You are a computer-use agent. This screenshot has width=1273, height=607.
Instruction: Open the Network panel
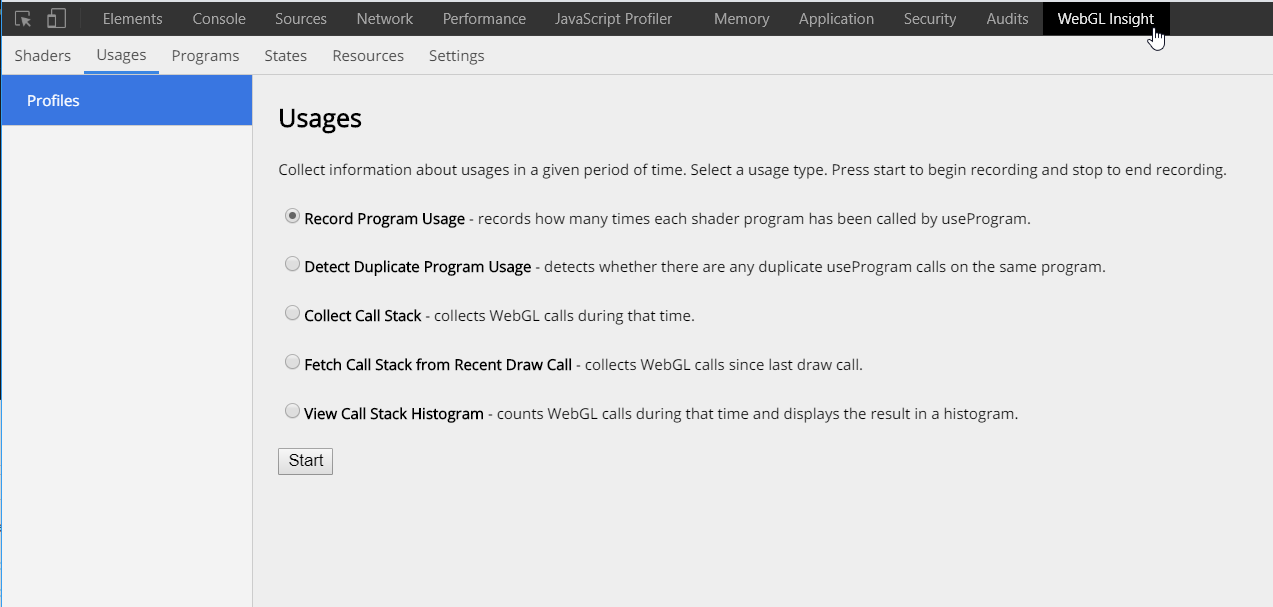(384, 19)
